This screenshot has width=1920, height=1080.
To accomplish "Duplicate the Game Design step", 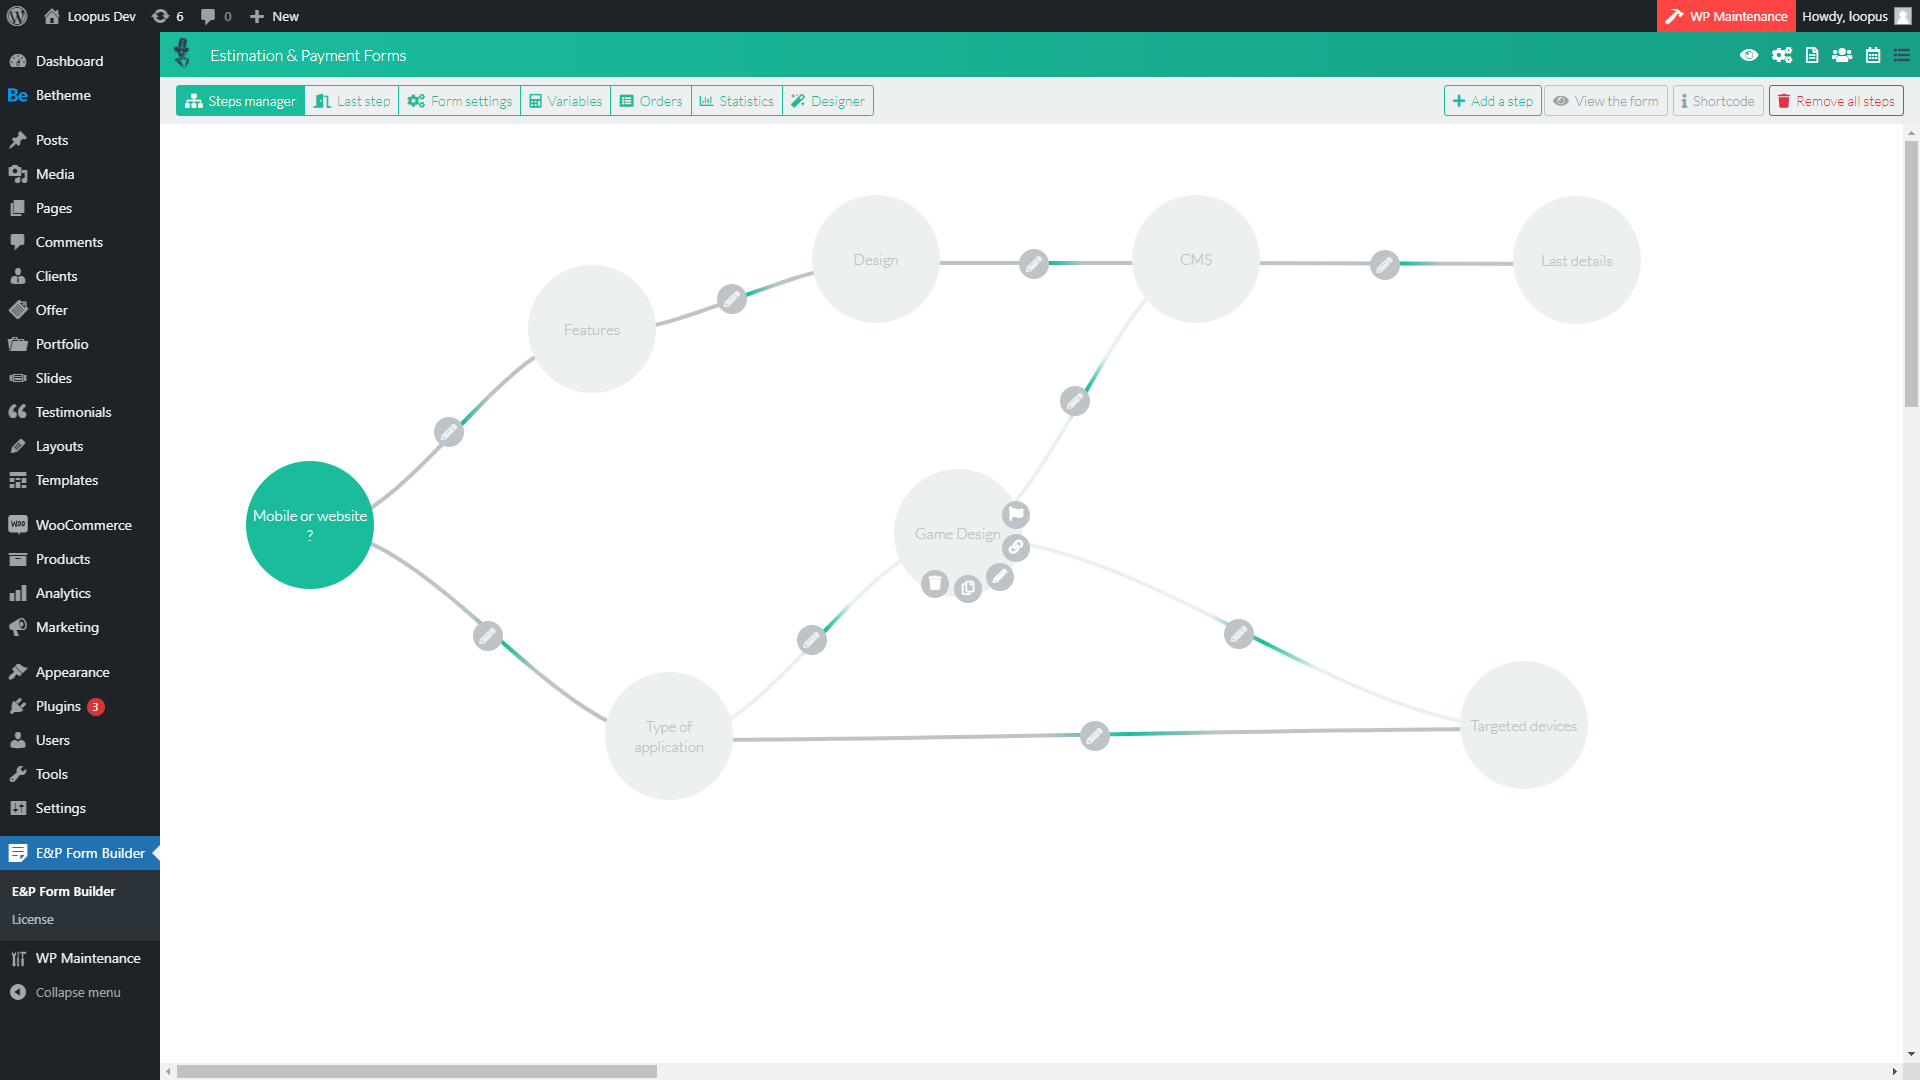I will [968, 588].
